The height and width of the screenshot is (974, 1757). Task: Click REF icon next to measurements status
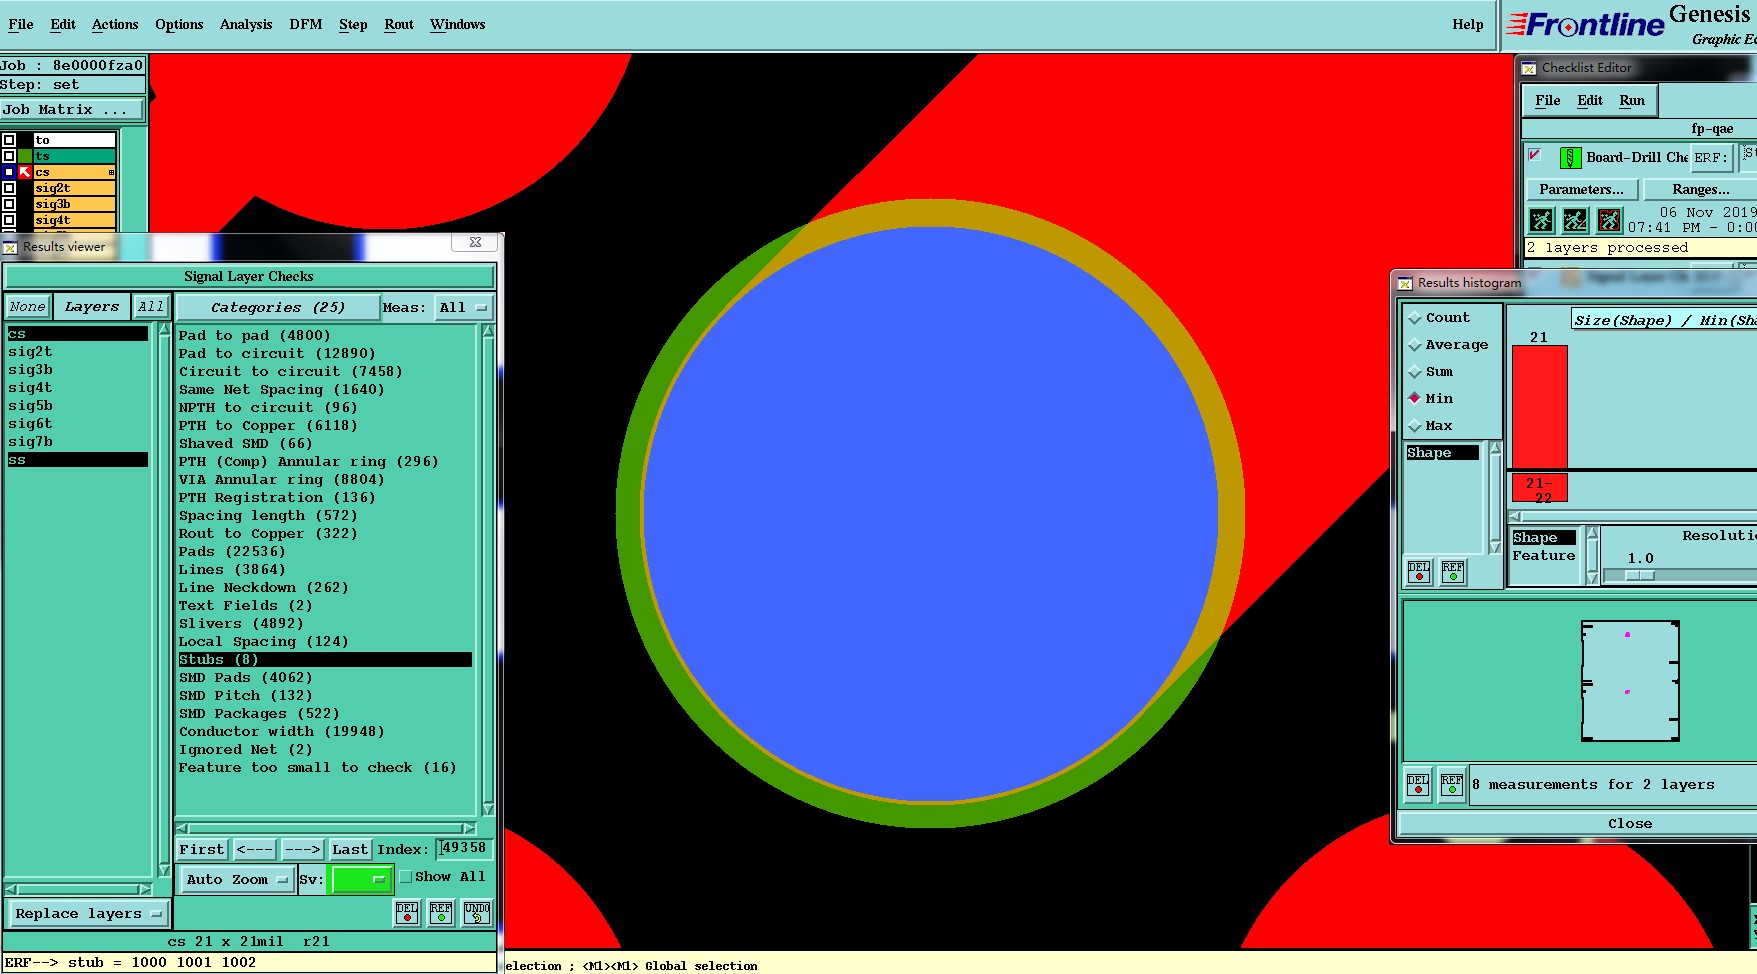click(1452, 785)
